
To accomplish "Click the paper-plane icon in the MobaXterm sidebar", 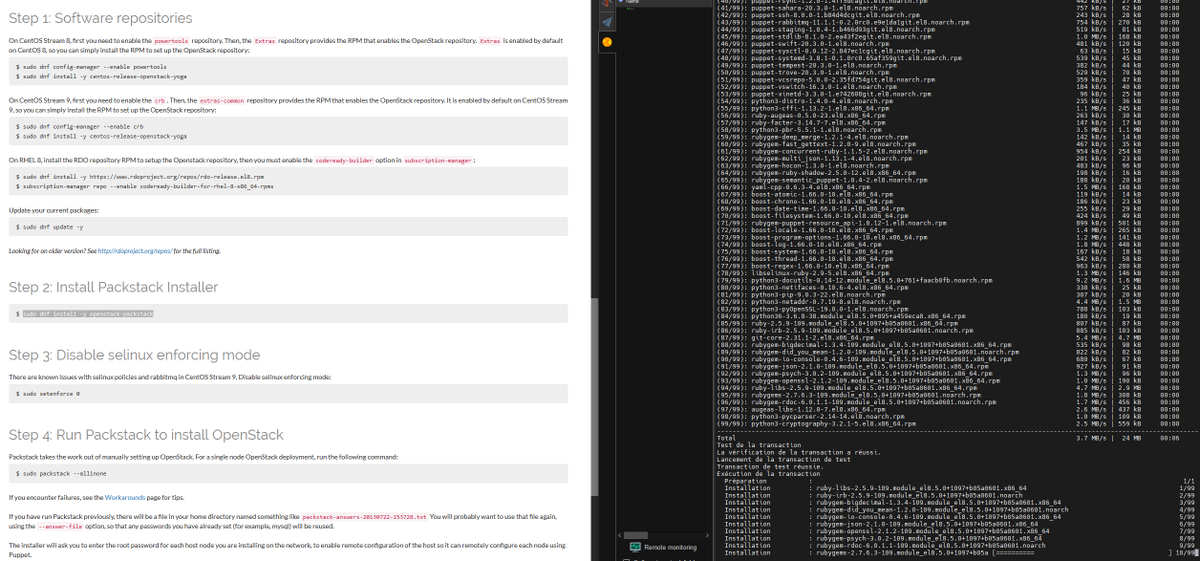I will click(x=606, y=23).
